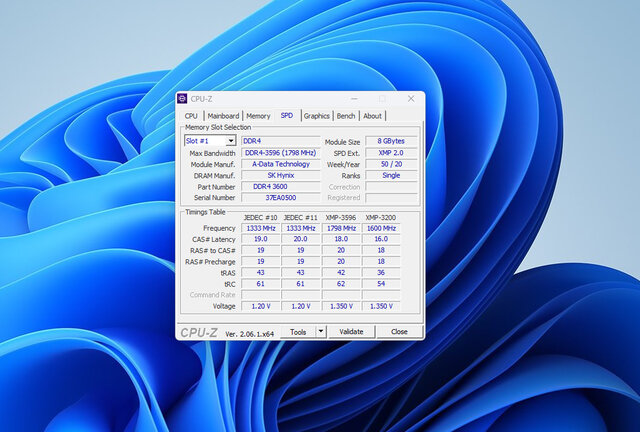This screenshot has height=432, width=640.
Task: Select the Memory tab
Action: tap(258, 116)
